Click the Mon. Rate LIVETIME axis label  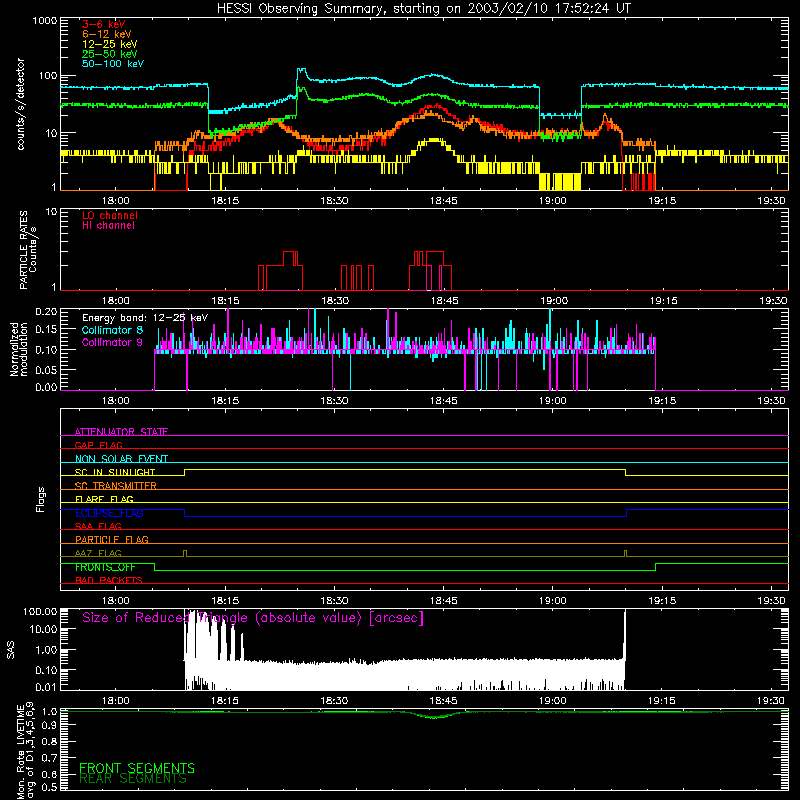pyautogui.click(x=25, y=751)
